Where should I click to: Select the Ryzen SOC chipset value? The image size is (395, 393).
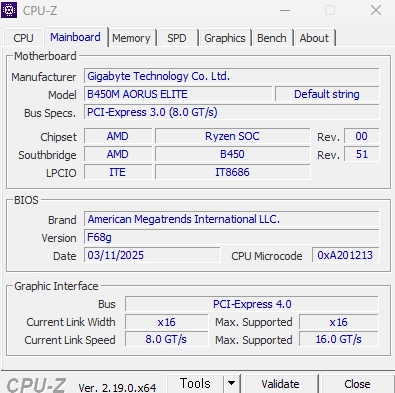(232, 136)
